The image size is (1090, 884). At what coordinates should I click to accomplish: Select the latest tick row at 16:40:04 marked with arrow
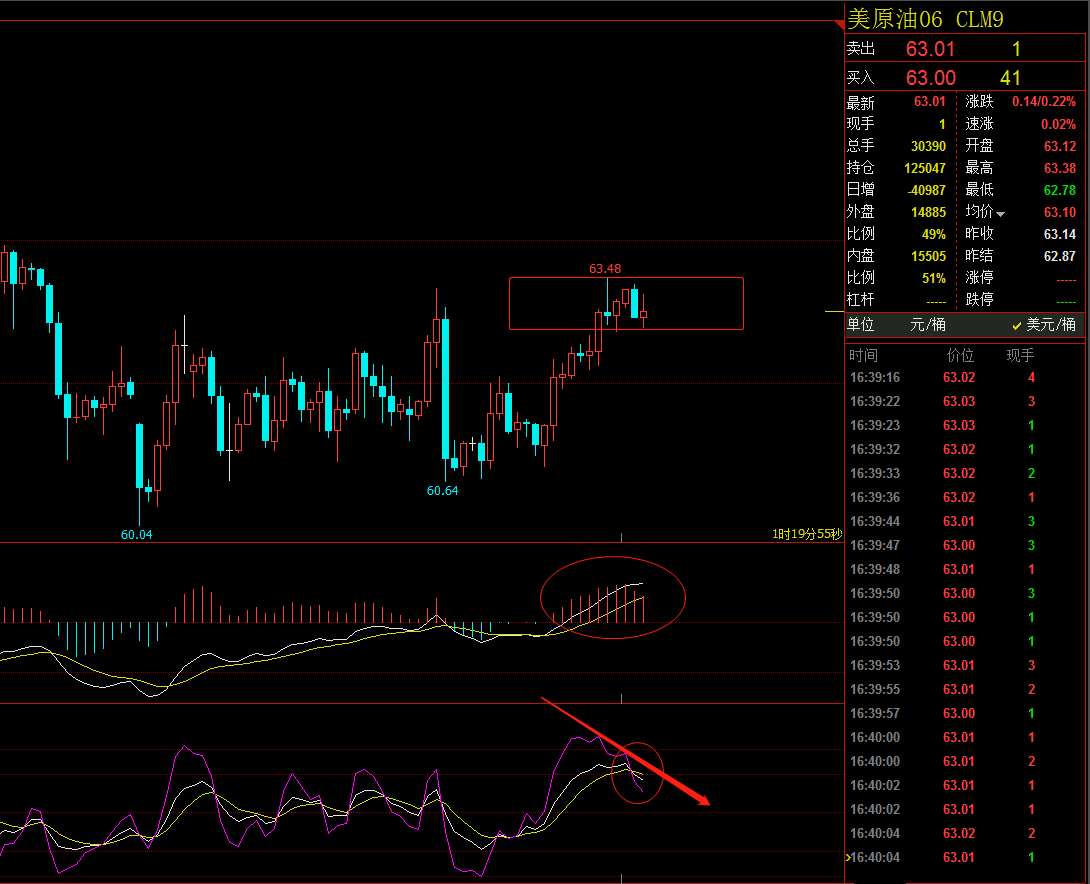point(964,857)
